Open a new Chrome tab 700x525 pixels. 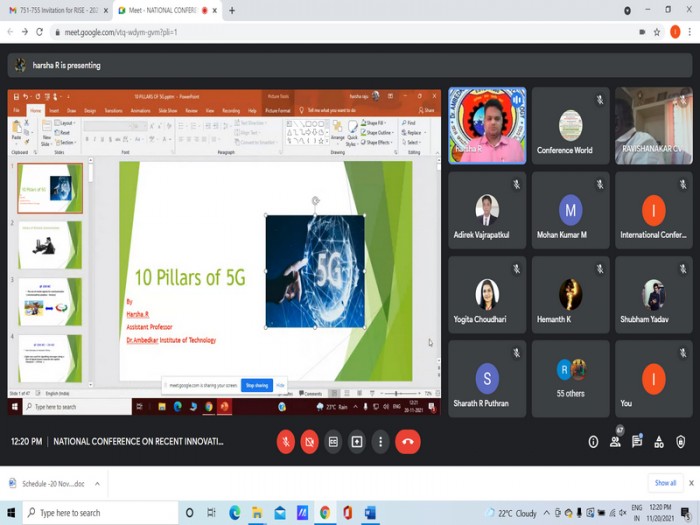232,10
